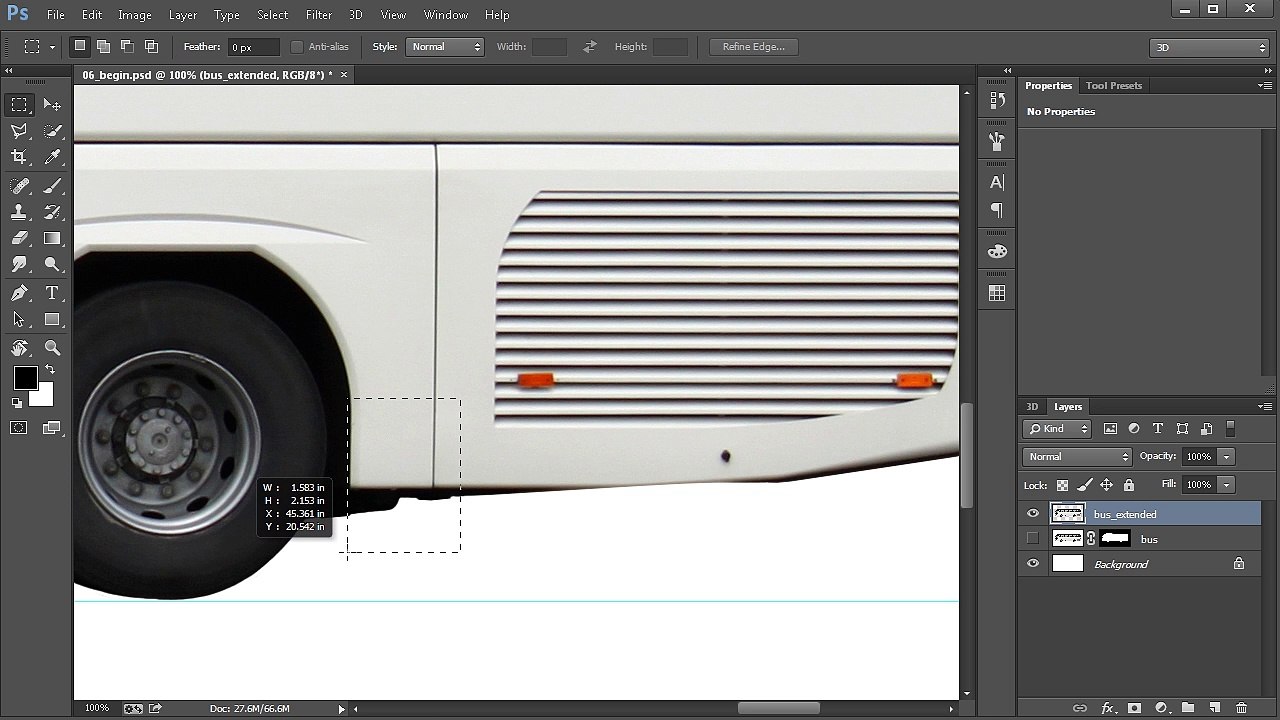Screen dimensions: 1280x720
Task: Select the Horizontal Type tool
Action: click(52, 293)
